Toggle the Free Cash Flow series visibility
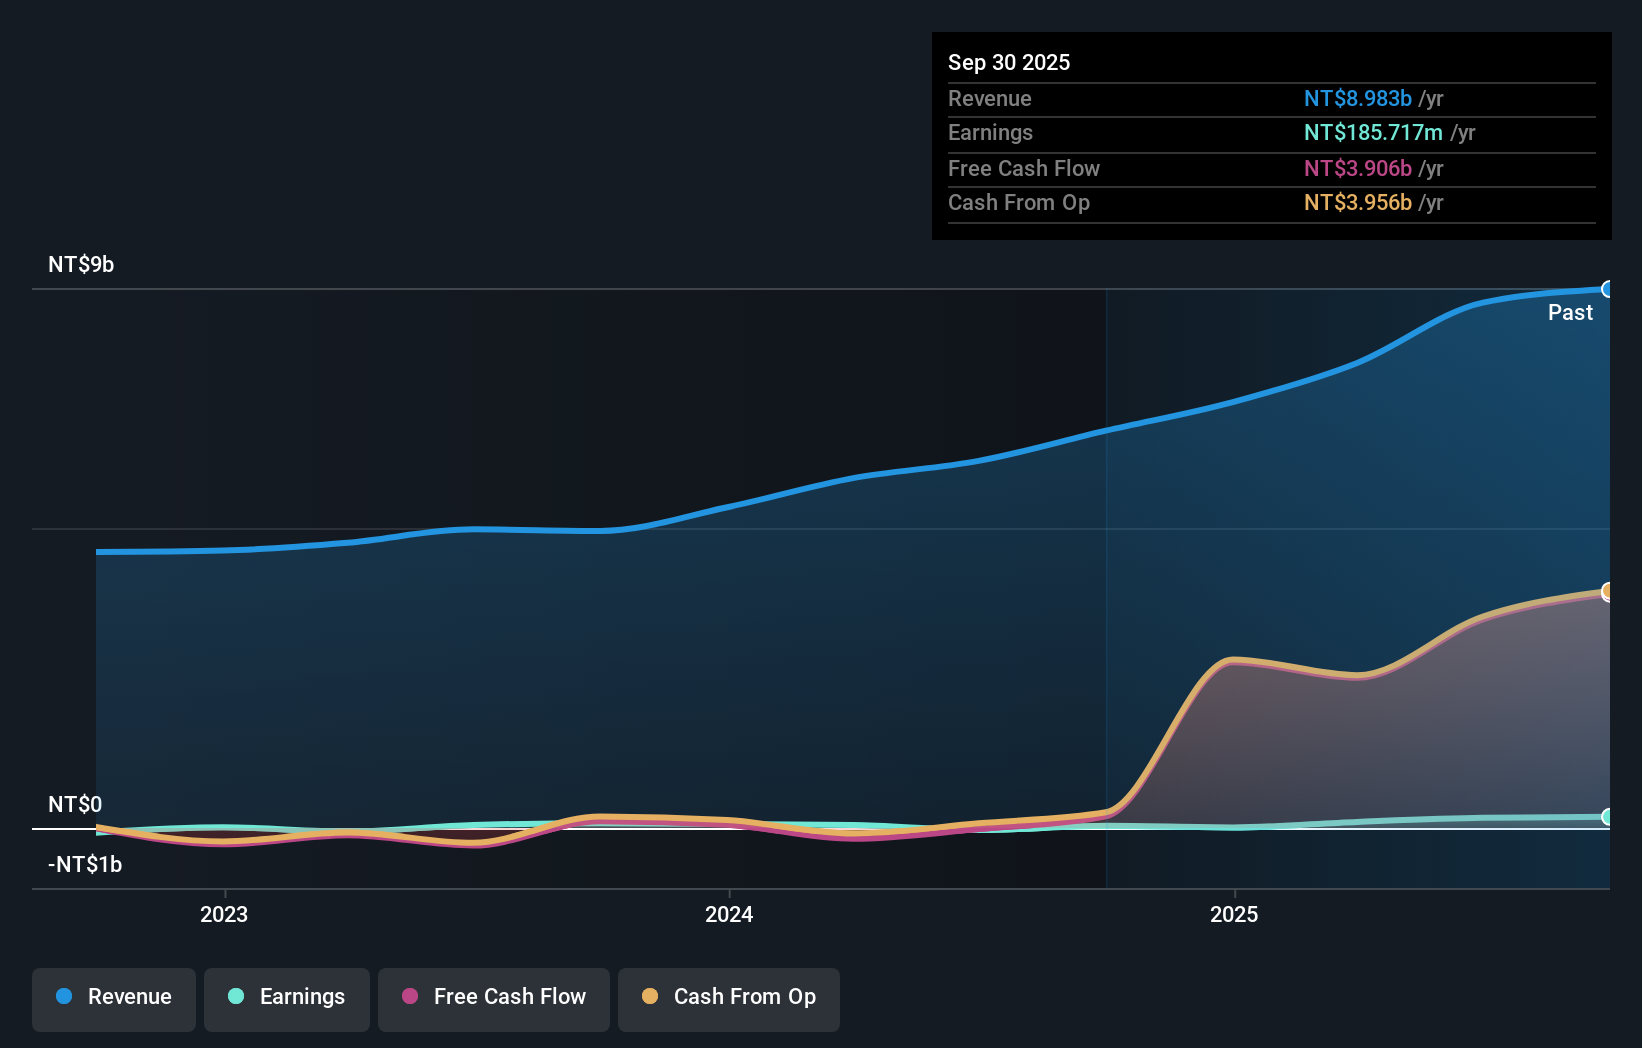Viewport: 1642px width, 1048px height. (x=493, y=997)
